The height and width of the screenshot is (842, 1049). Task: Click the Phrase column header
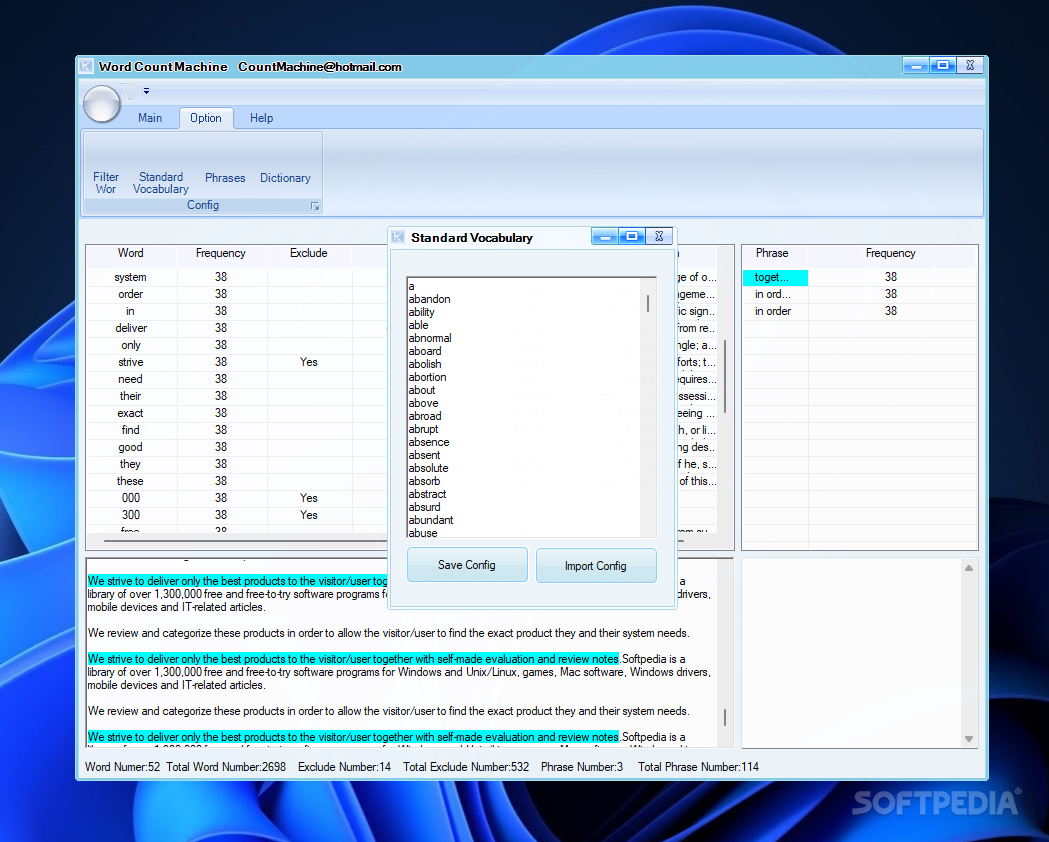click(772, 253)
